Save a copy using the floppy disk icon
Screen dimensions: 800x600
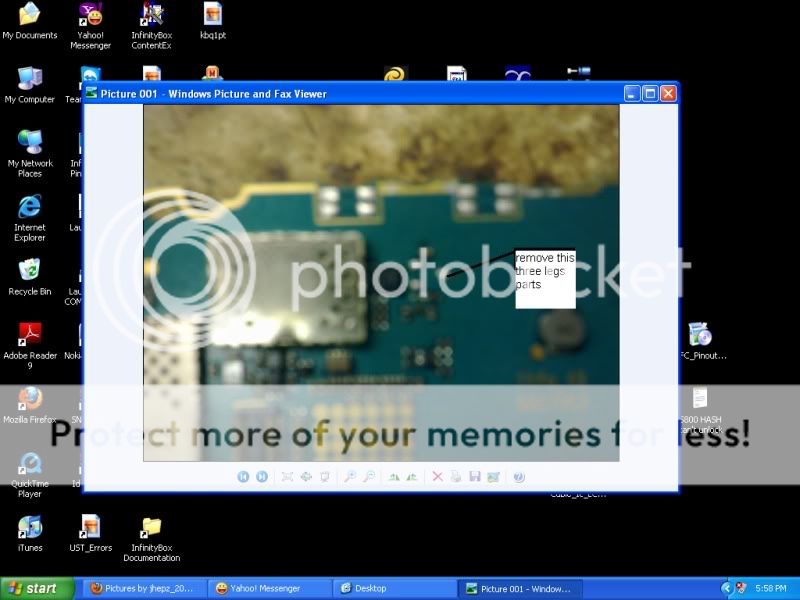click(x=474, y=477)
